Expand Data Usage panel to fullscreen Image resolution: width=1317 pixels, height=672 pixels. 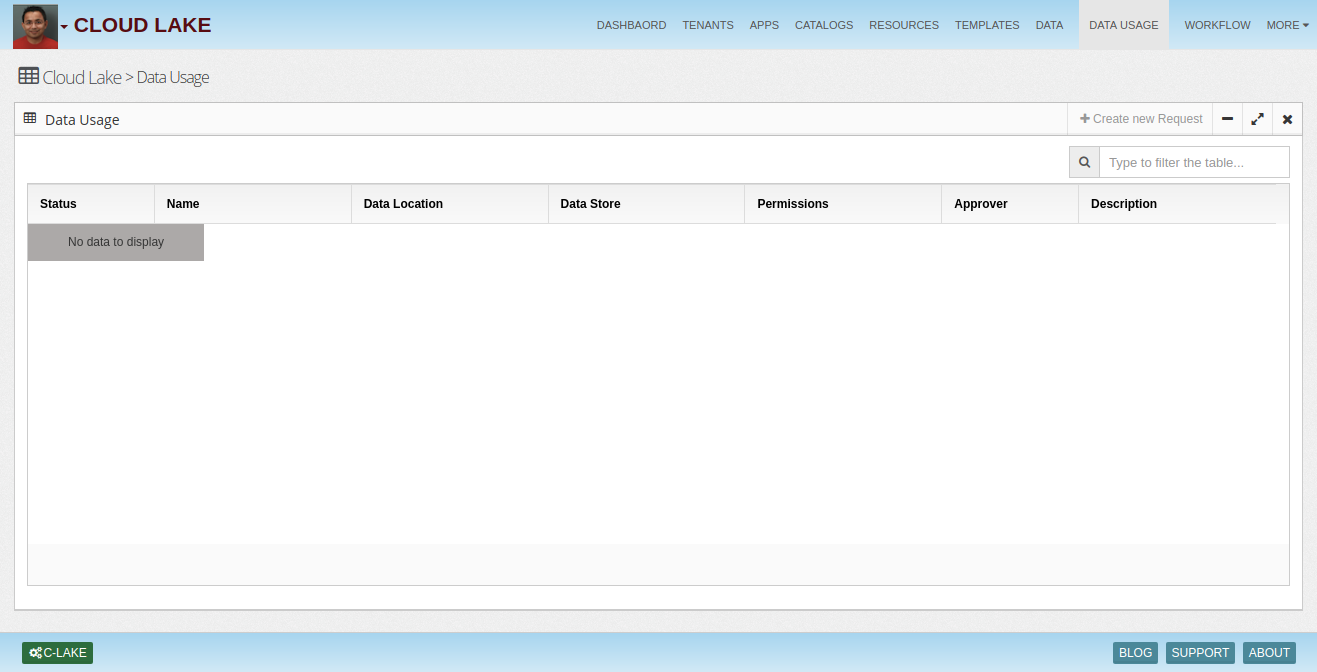point(1257,119)
